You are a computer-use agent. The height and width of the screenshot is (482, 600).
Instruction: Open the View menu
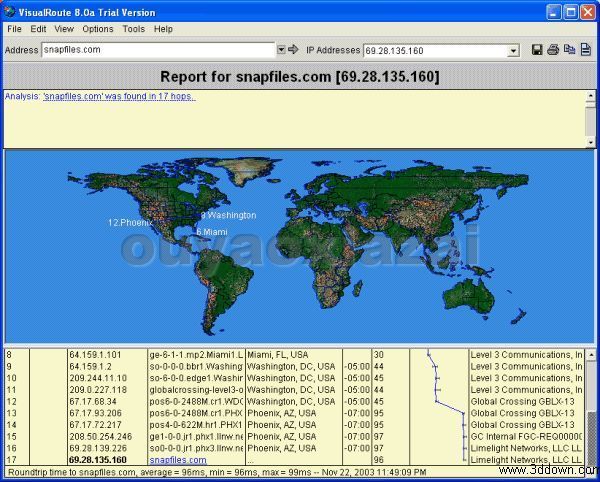click(x=64, y=29)
